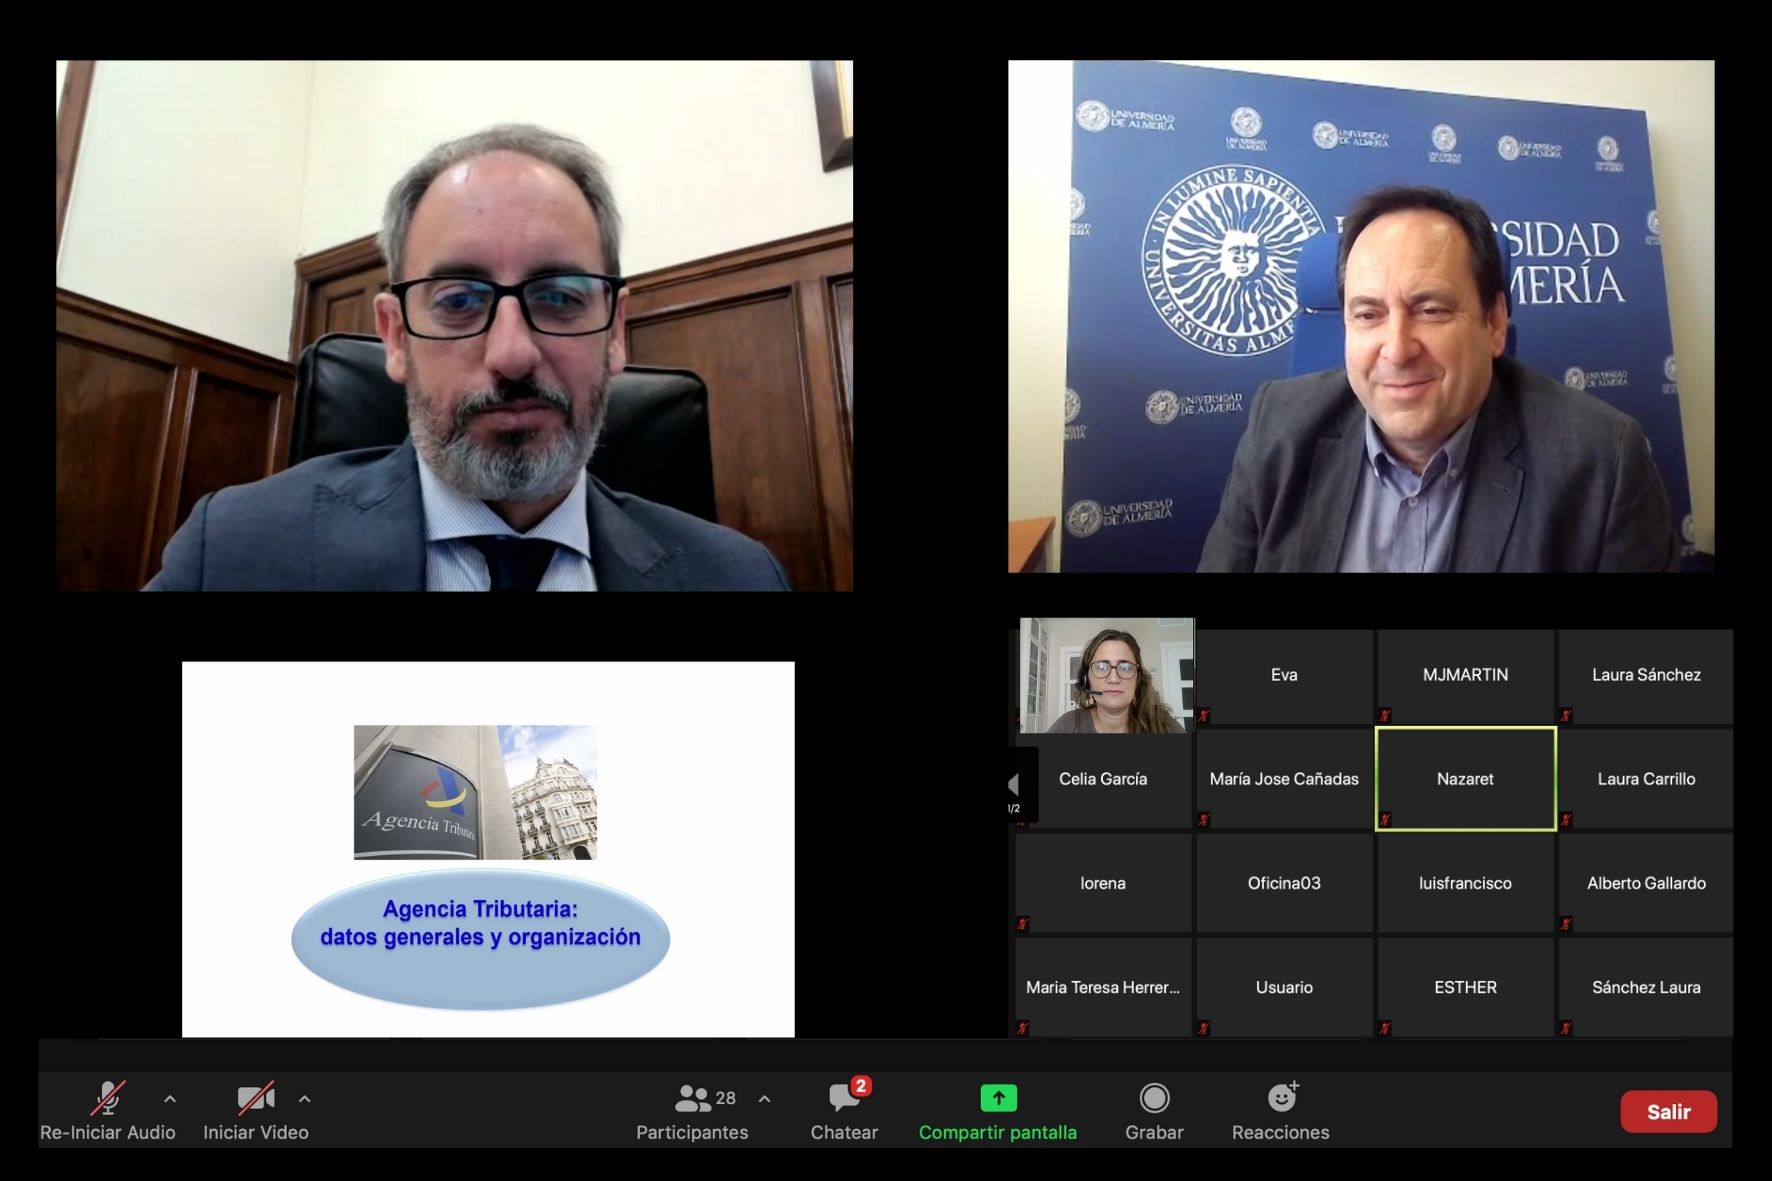Open chat with the Chatear icon

coord(844,1098)
